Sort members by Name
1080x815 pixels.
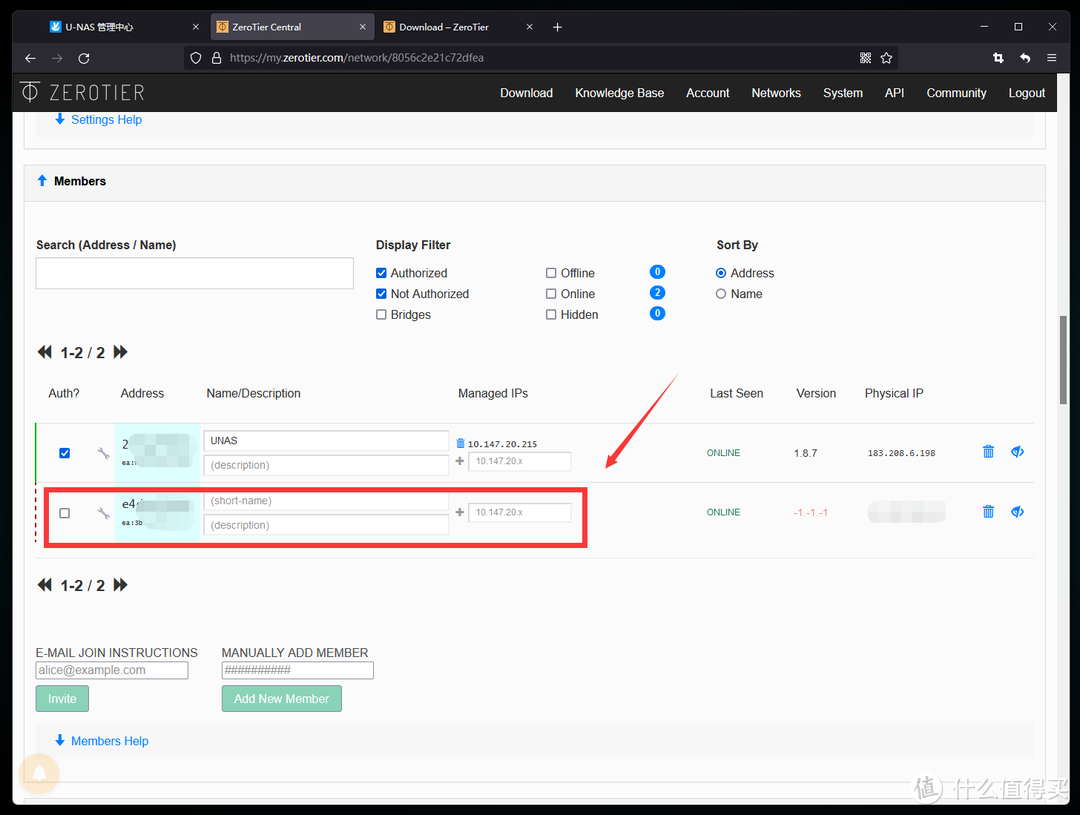[721, 294]
